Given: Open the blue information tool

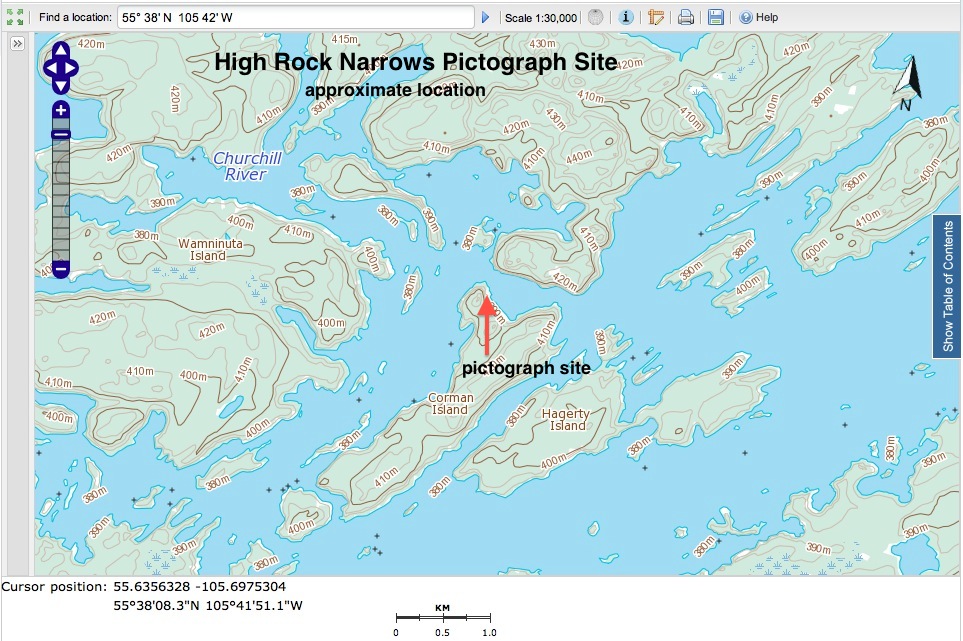Looking at the screenshot, I should [626, 17].
